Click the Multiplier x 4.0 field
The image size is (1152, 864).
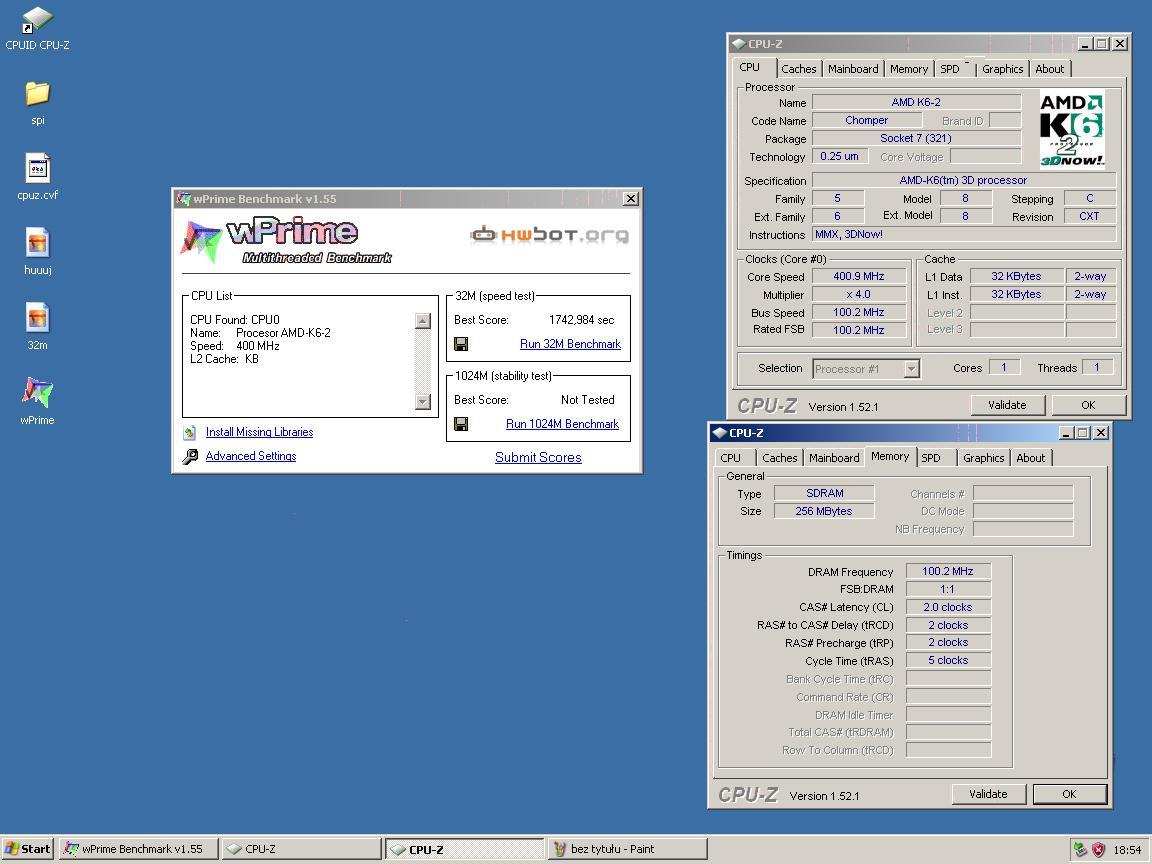[x=858, y=294]
